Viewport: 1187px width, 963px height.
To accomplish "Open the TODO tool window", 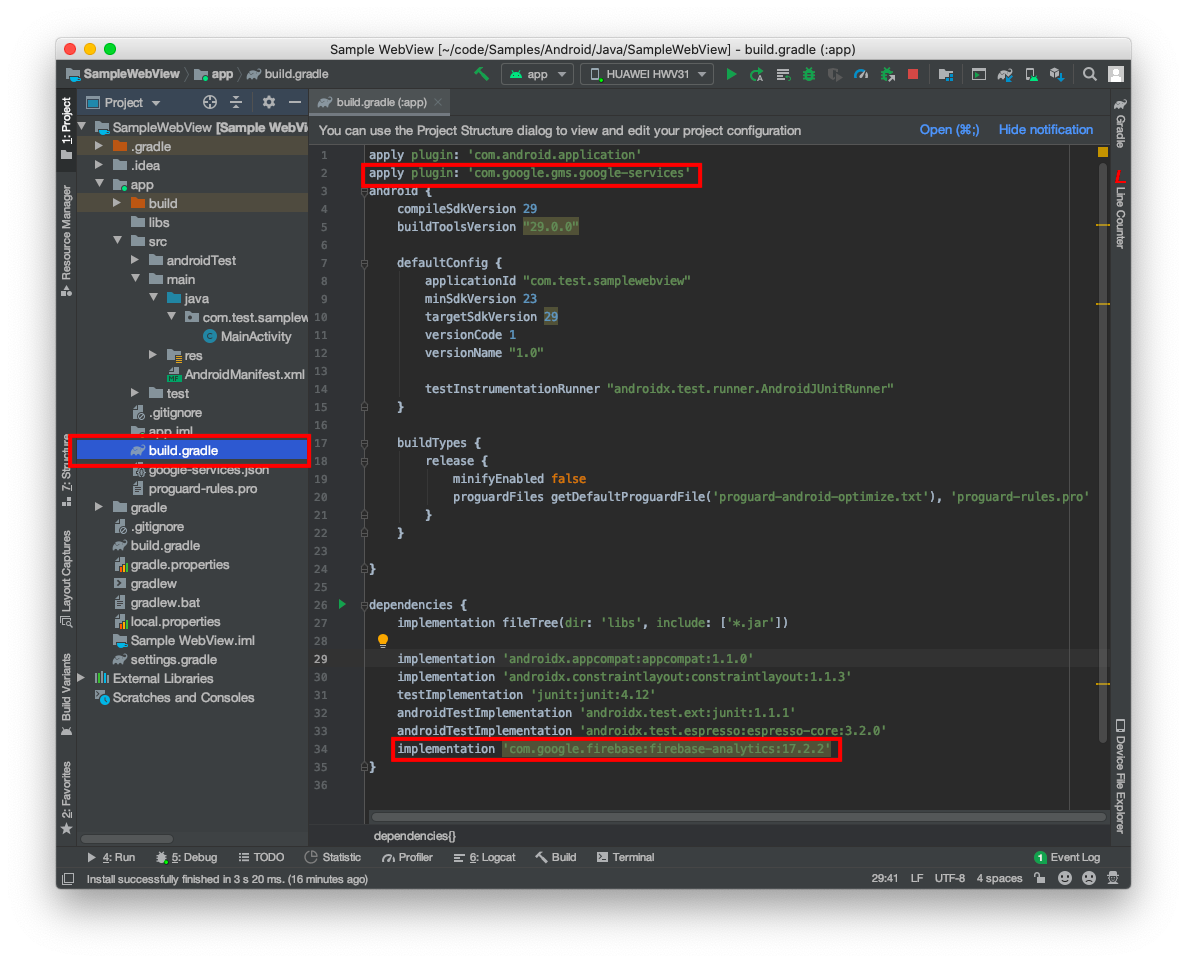I will 261,857.
